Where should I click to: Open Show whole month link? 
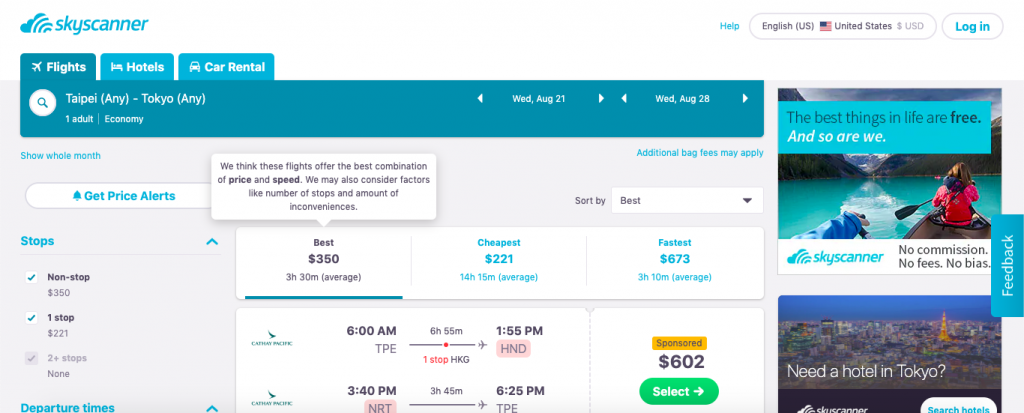(61, 156)
